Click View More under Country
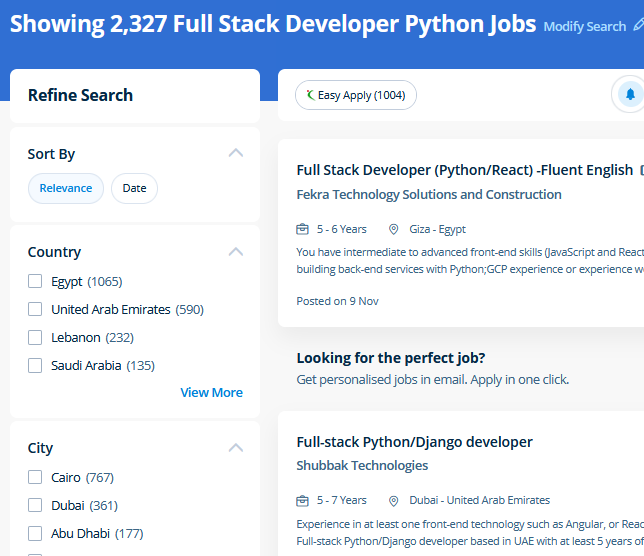Screen dimensions: 644x556 [x=211, y=392]
